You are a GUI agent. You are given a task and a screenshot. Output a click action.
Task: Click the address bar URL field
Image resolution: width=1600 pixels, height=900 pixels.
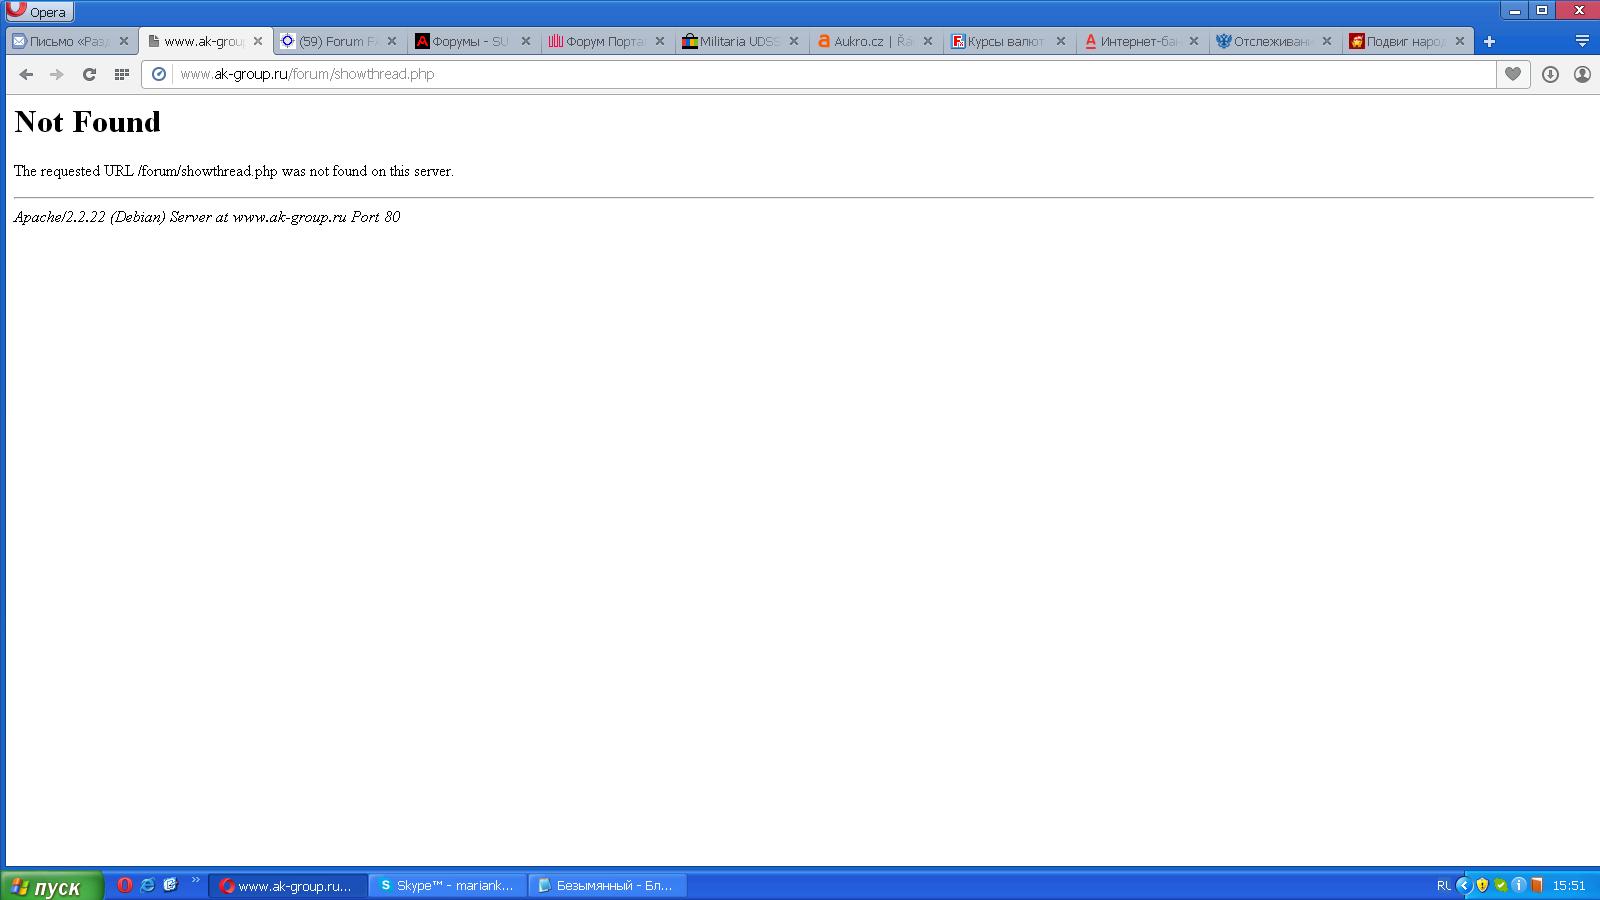click(835, 74)
